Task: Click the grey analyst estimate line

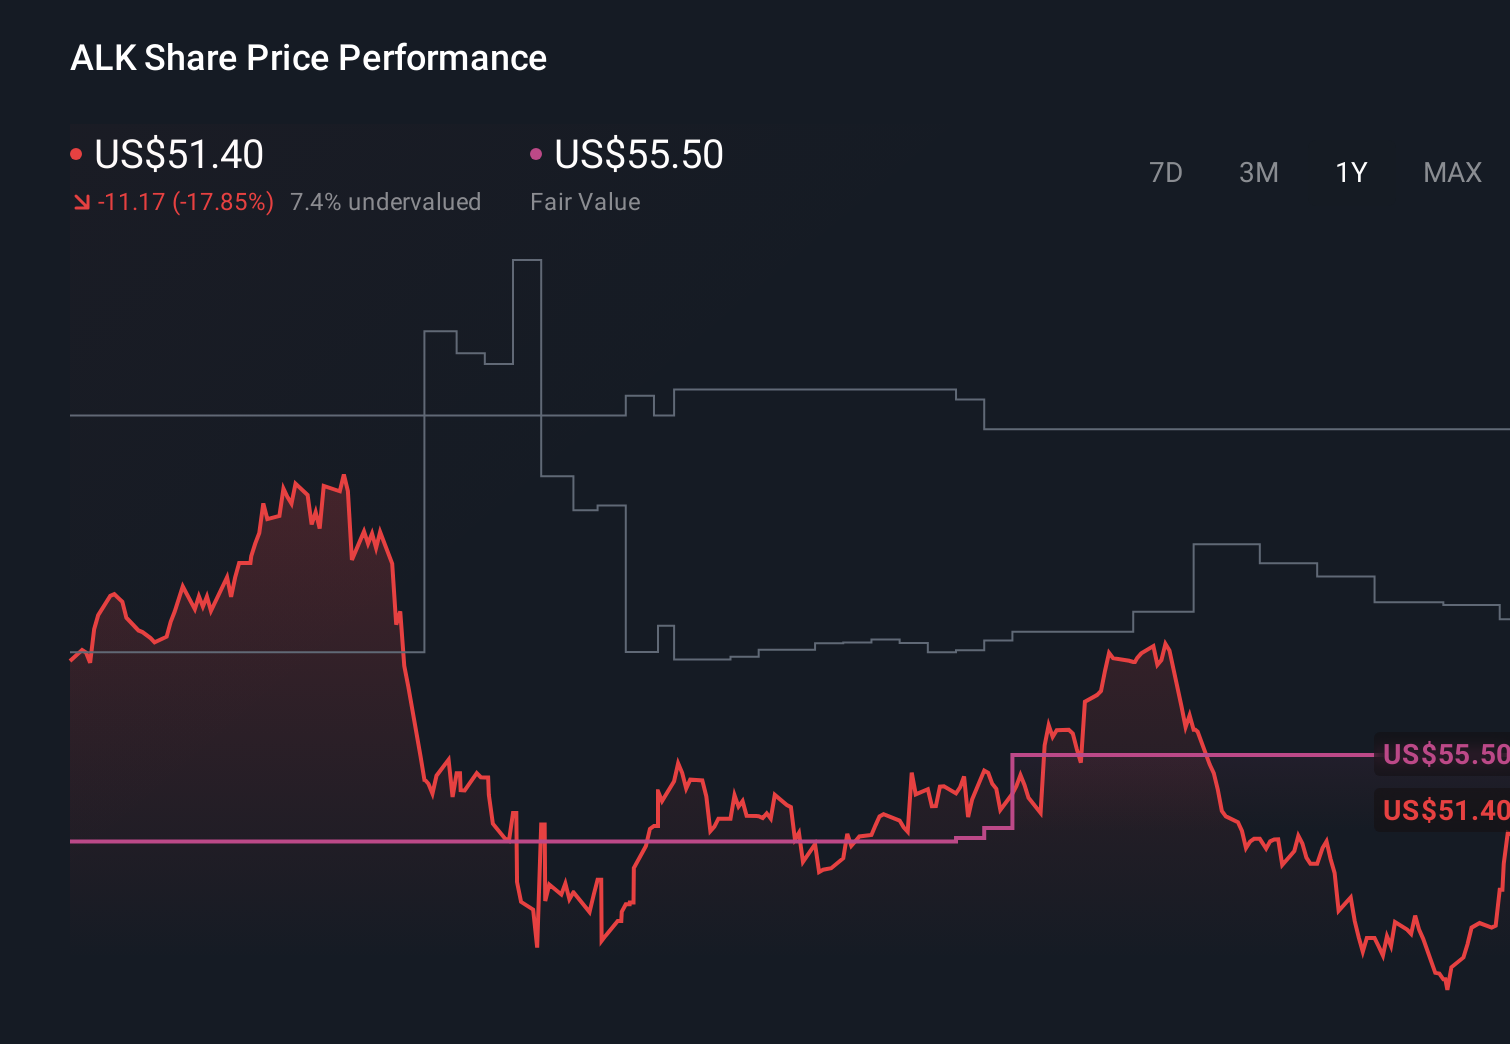Action: (800, 390)
